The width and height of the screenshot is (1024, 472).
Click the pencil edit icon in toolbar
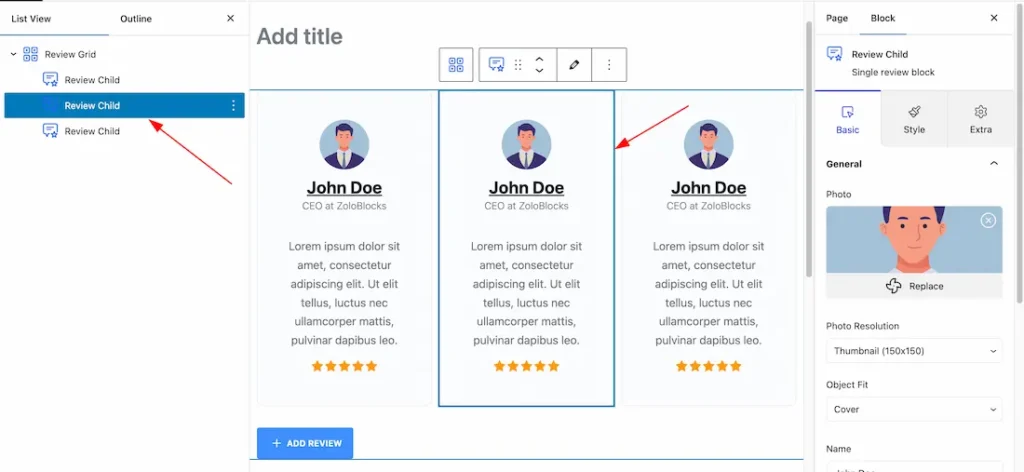pyautogui.click(x=574, y=65)
